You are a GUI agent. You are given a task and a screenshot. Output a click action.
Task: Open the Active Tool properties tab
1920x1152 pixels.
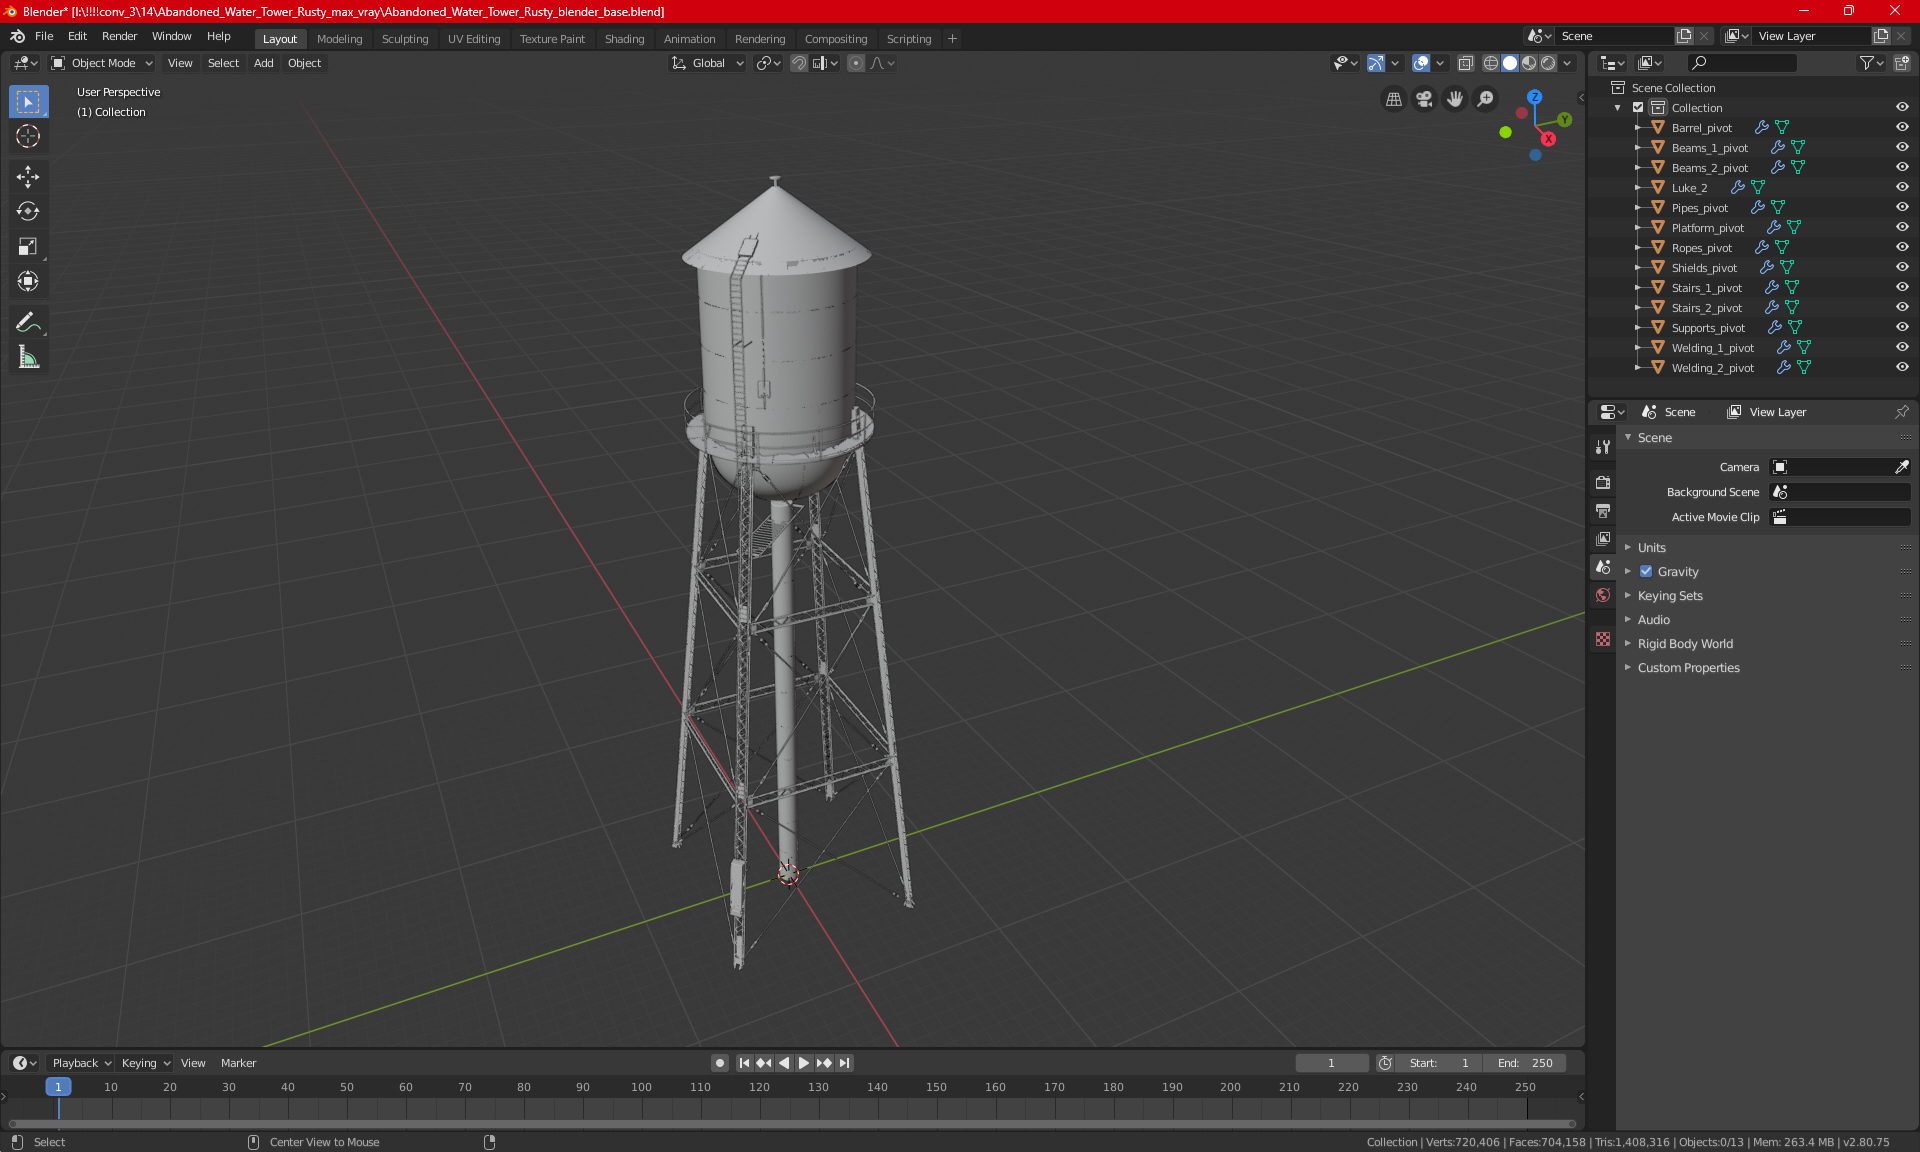coord(1603,447)
